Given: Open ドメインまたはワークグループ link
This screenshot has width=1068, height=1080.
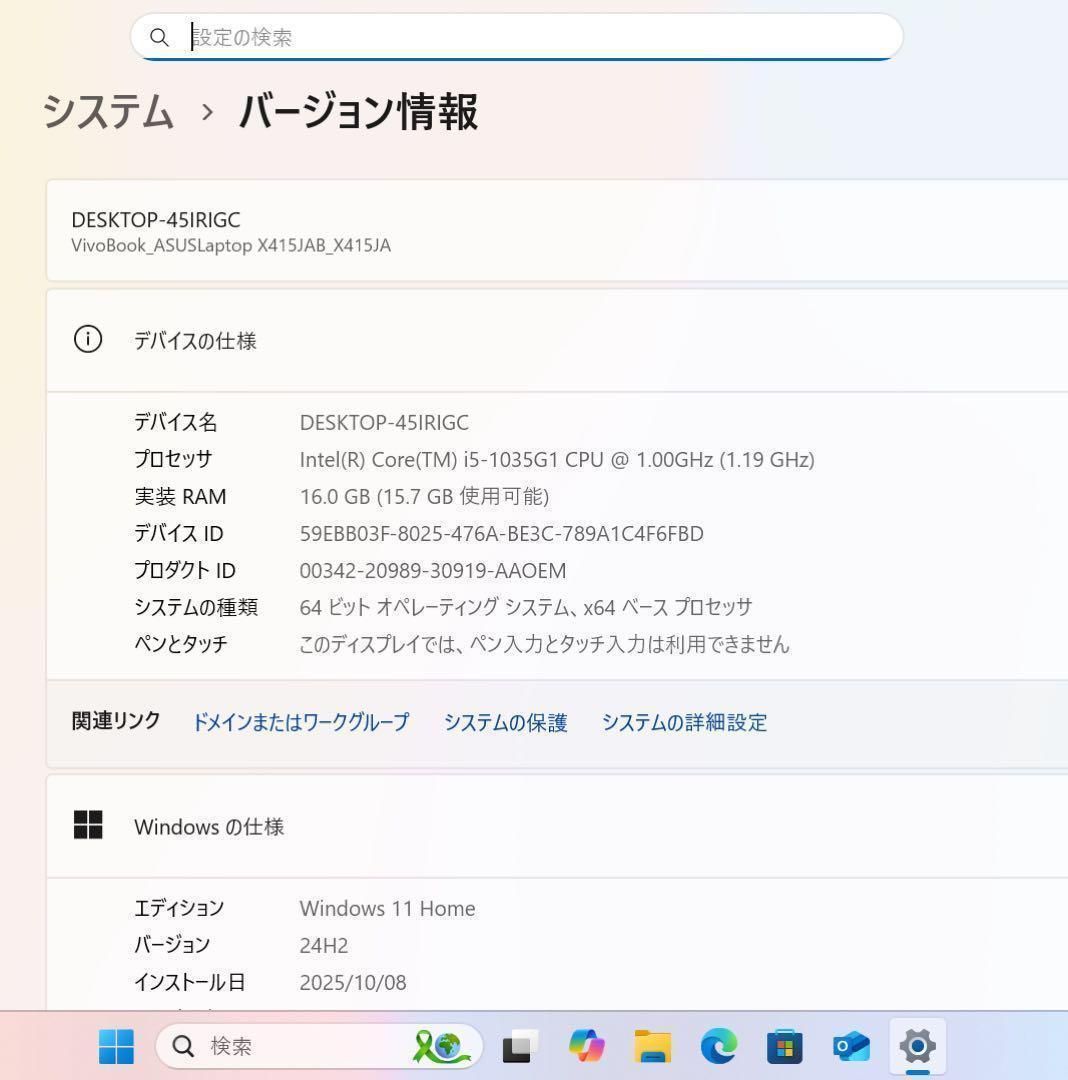Looking at the screenshot, I should click(300, 722).
